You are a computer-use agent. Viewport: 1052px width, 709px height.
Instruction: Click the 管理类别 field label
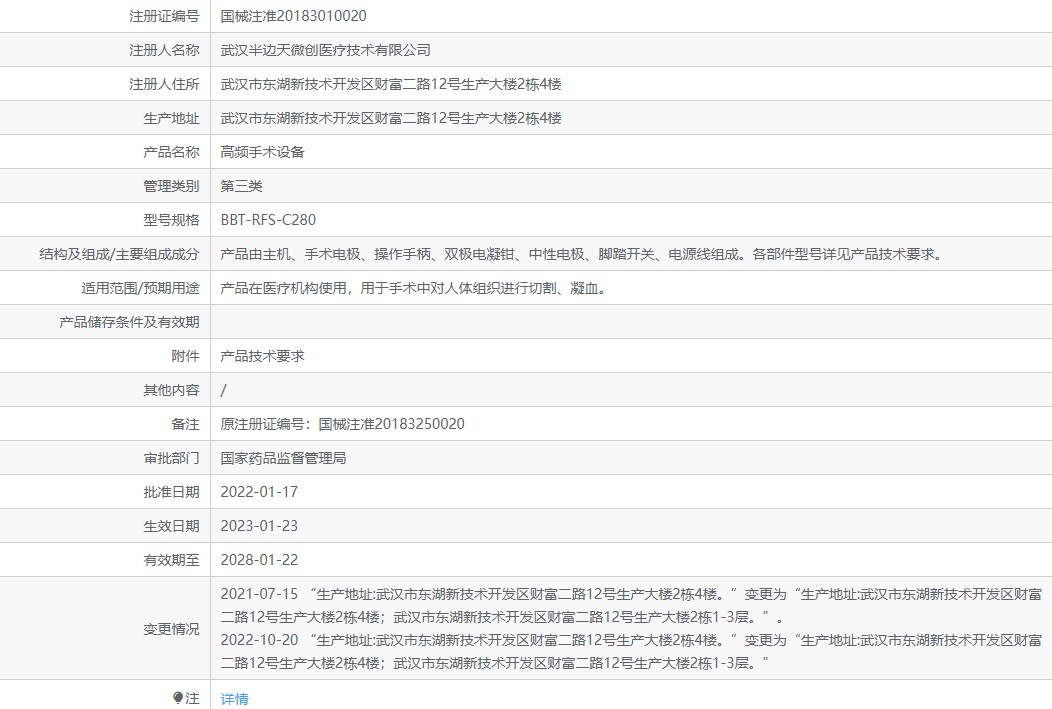tap(171, 186)
